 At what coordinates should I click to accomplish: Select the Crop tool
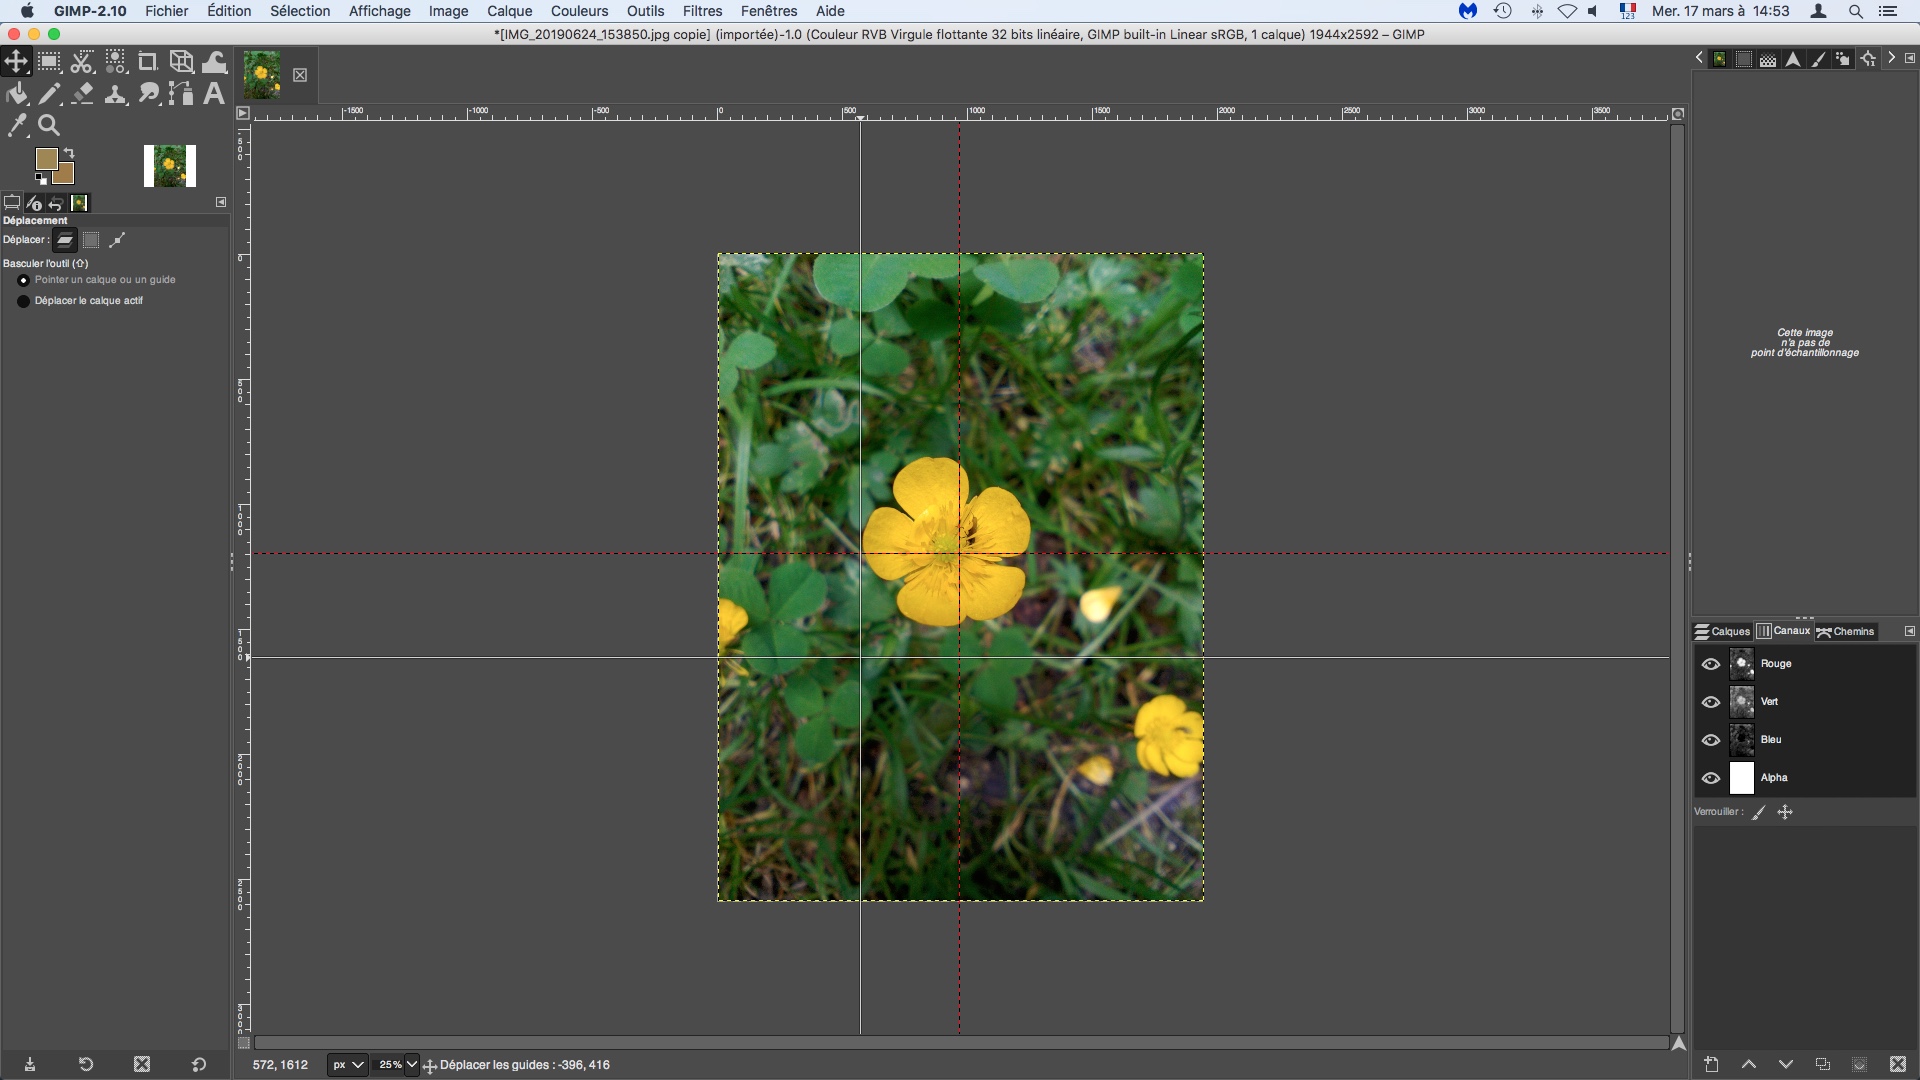148,62
